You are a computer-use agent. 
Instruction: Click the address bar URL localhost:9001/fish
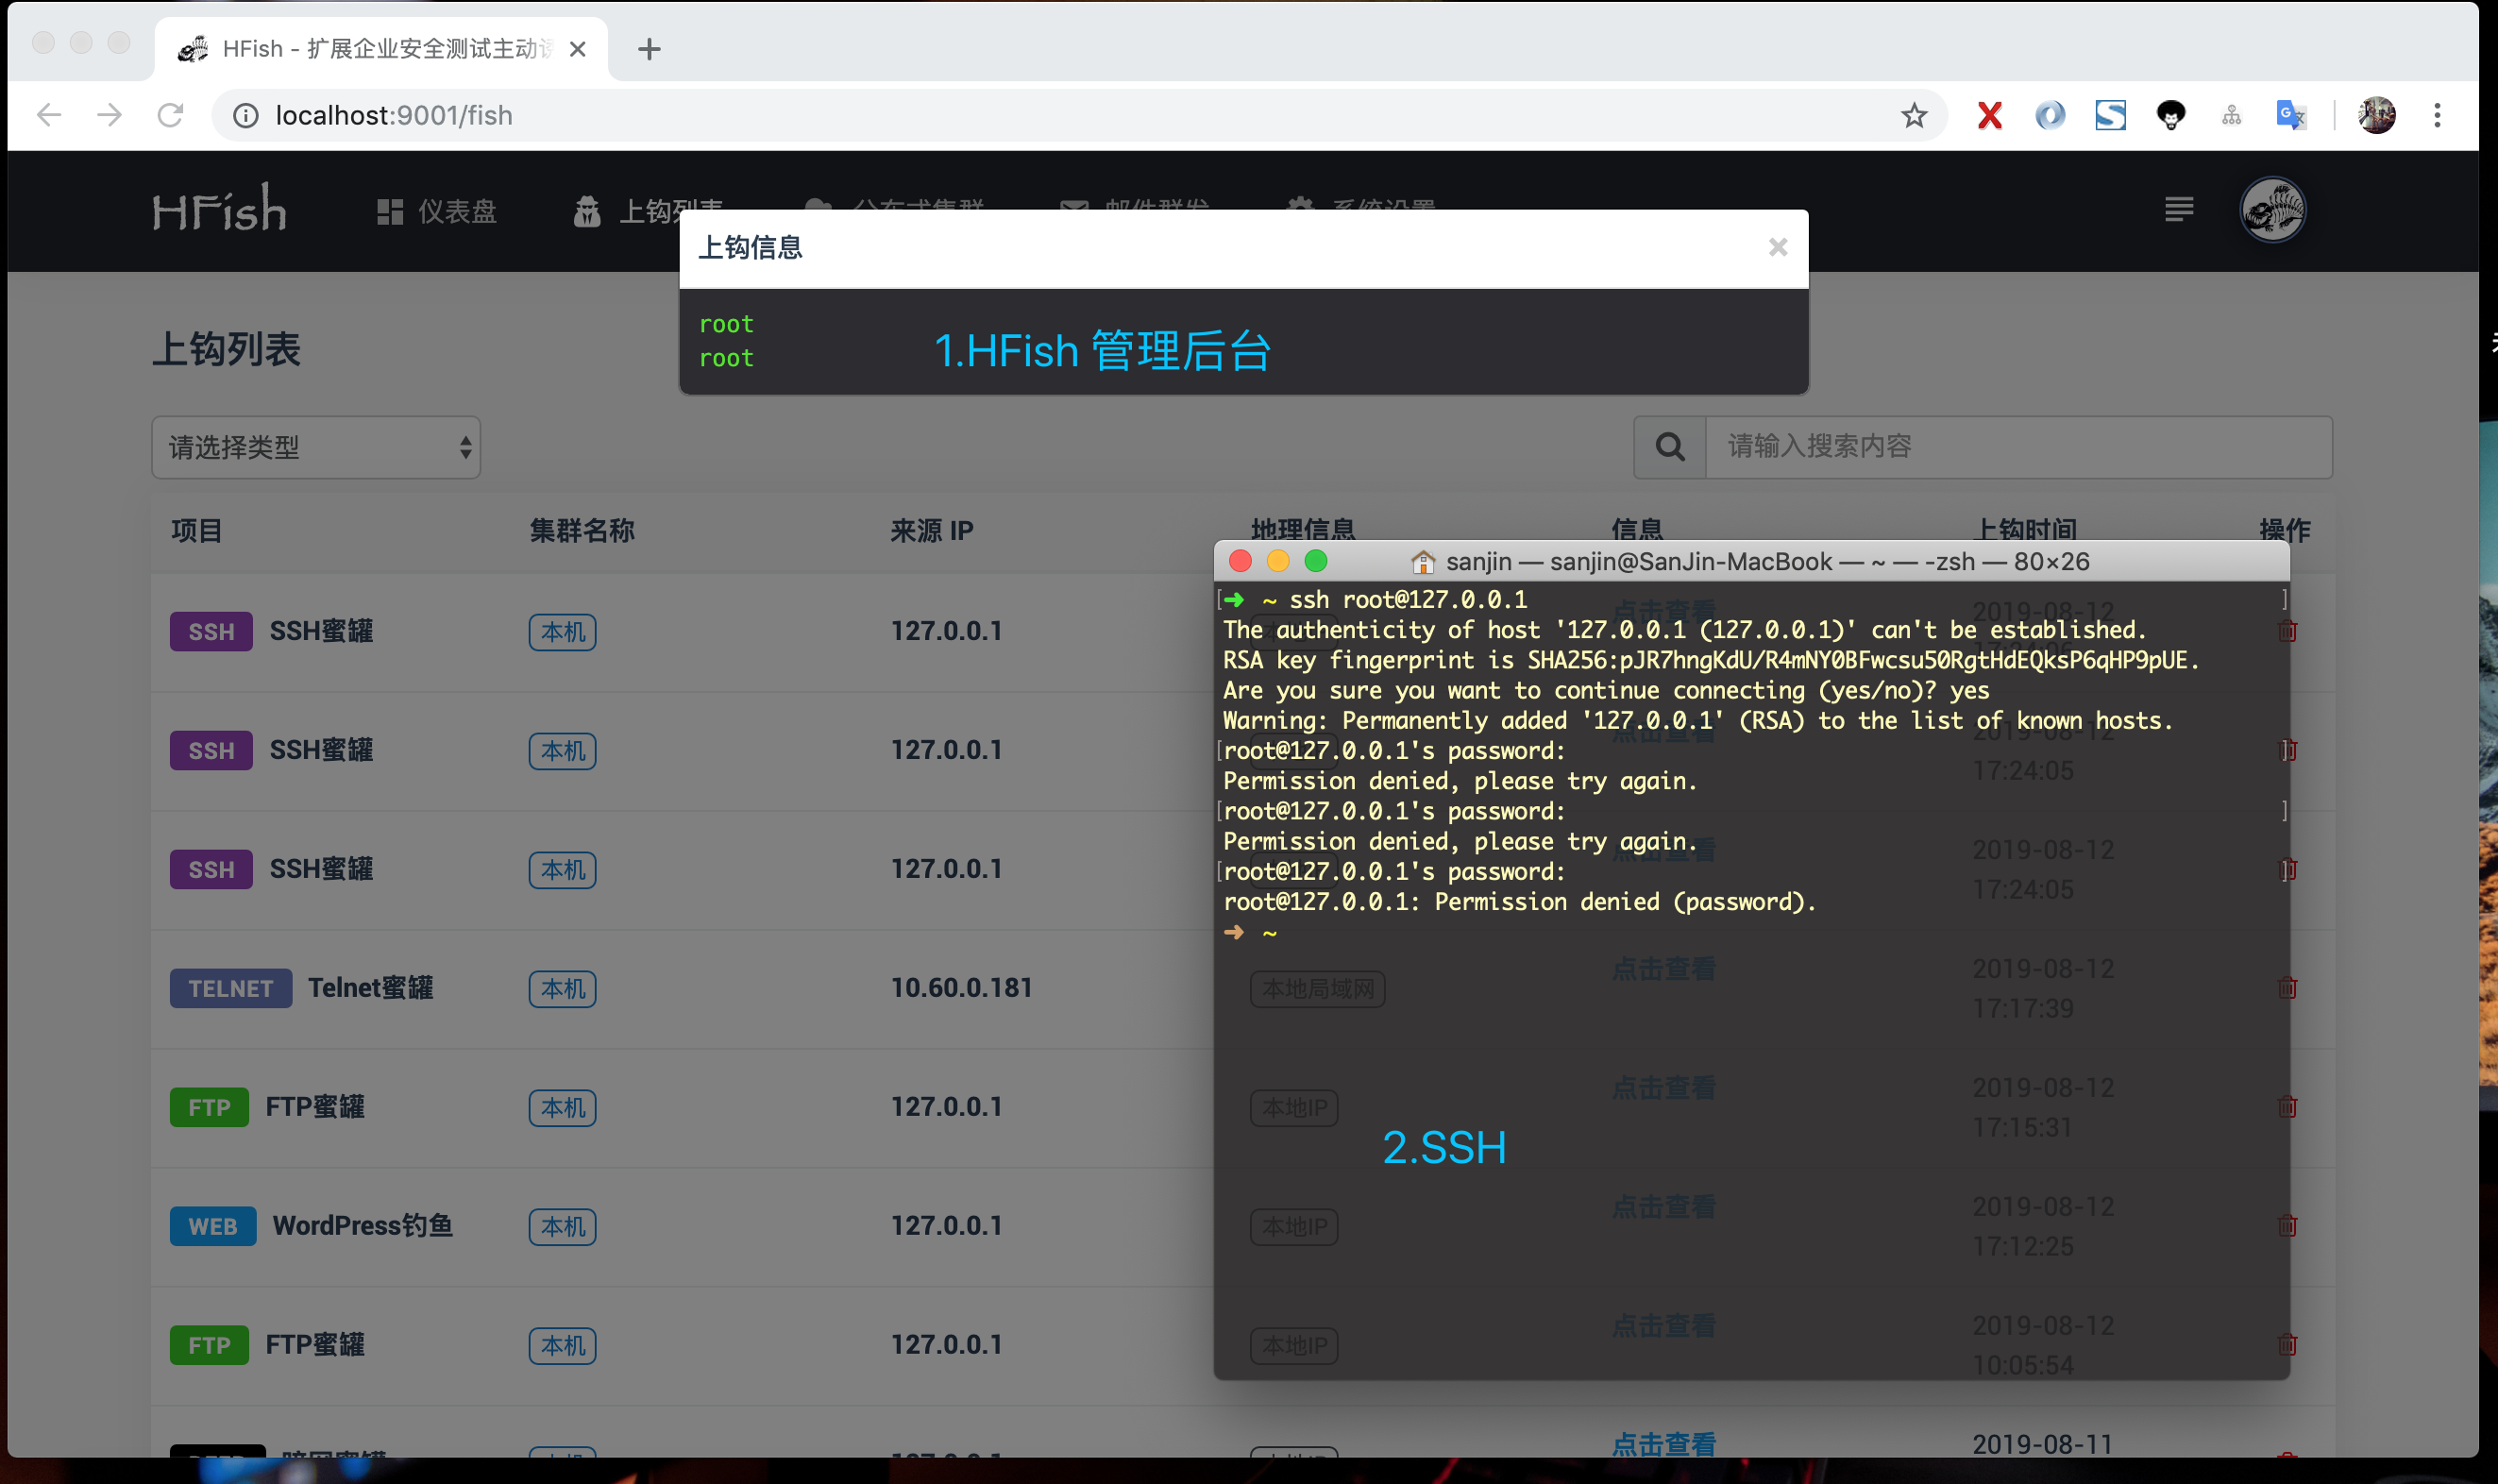(x=394, y=116)
